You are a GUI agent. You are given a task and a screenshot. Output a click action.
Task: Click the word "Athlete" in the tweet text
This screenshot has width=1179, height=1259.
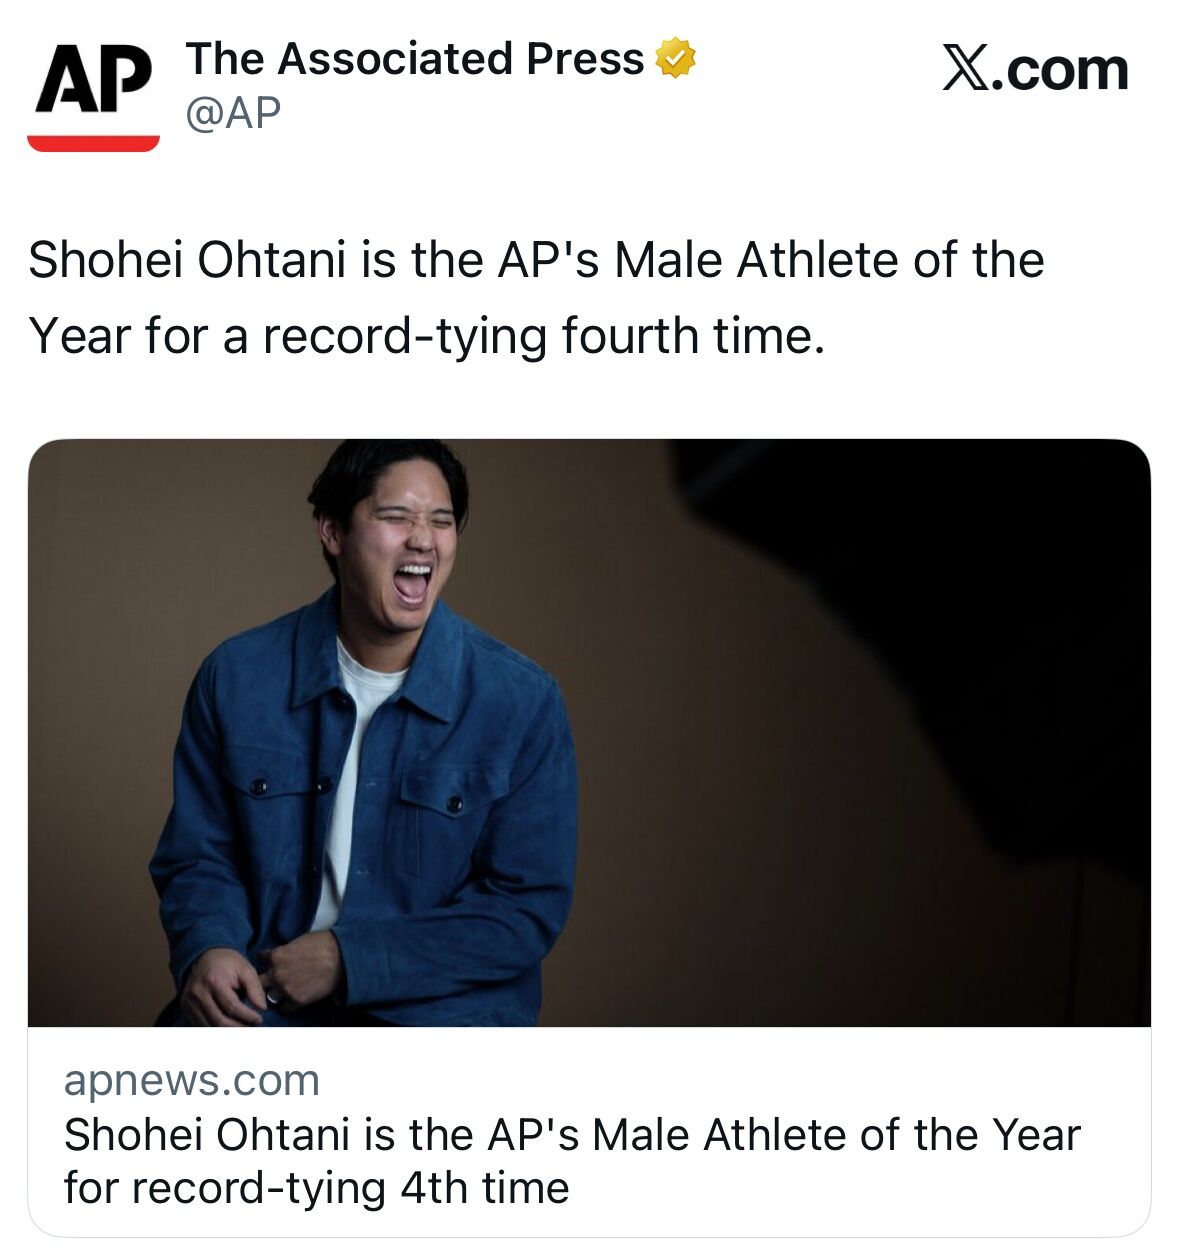point(817,260)
